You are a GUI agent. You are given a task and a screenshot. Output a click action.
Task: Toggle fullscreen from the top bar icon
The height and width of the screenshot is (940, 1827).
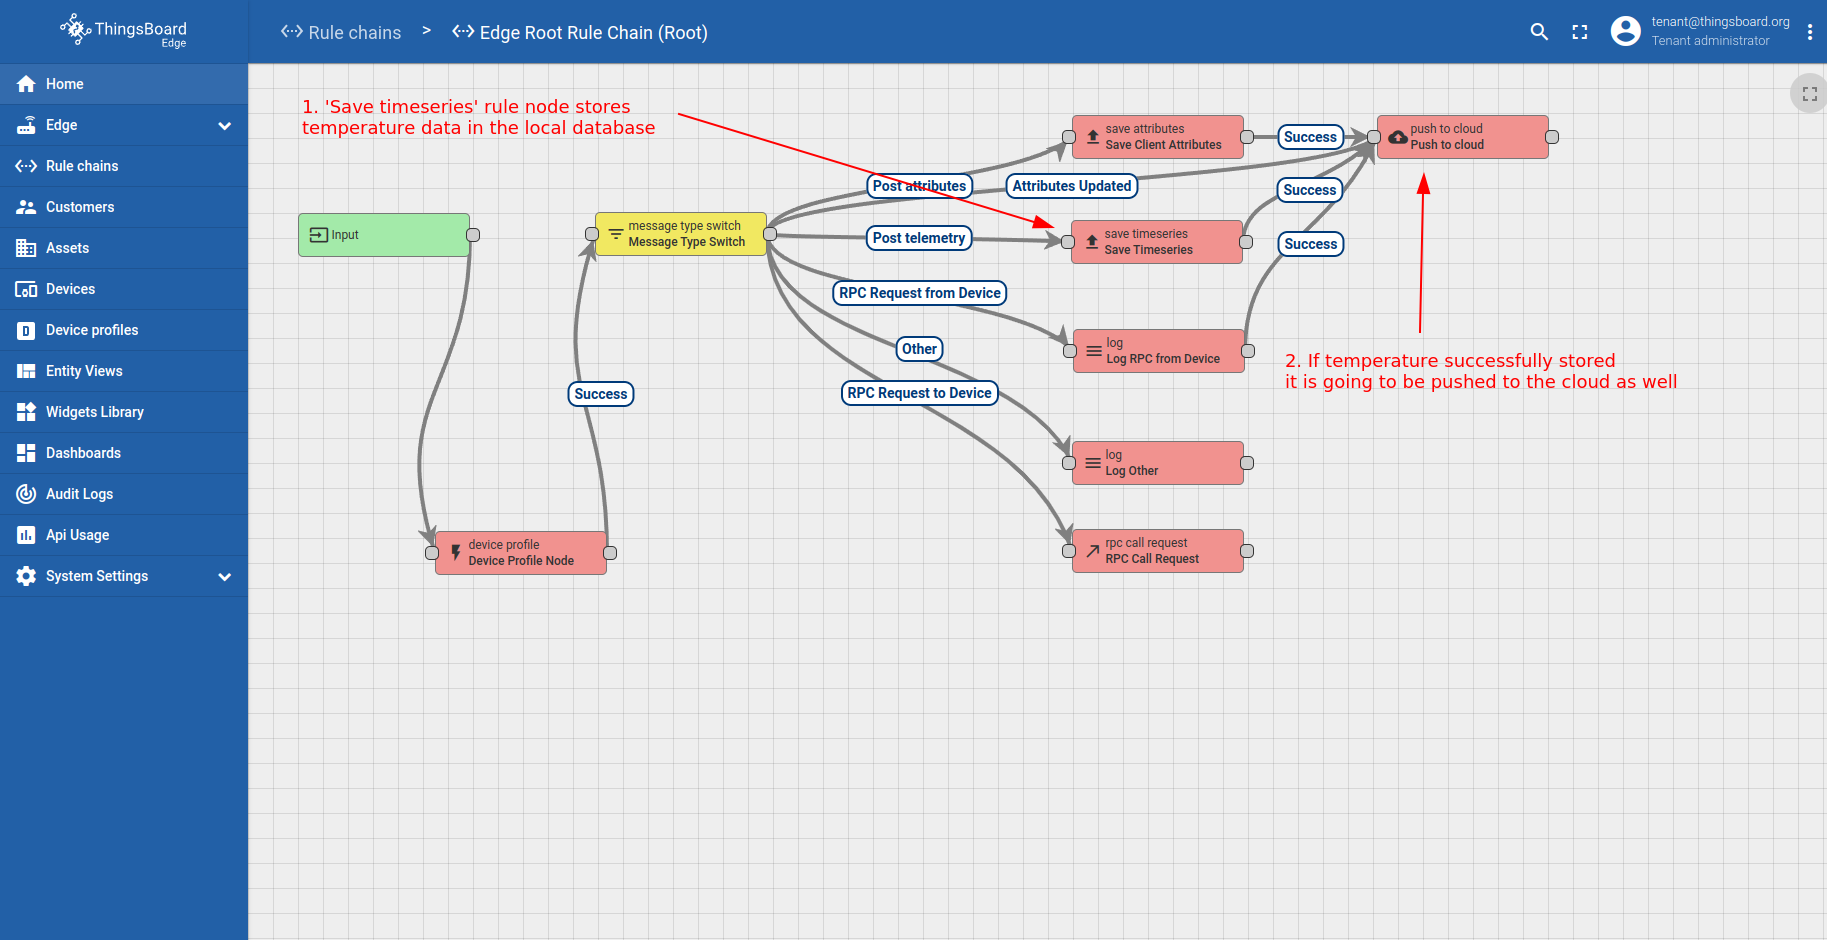tap(1580, 32)
